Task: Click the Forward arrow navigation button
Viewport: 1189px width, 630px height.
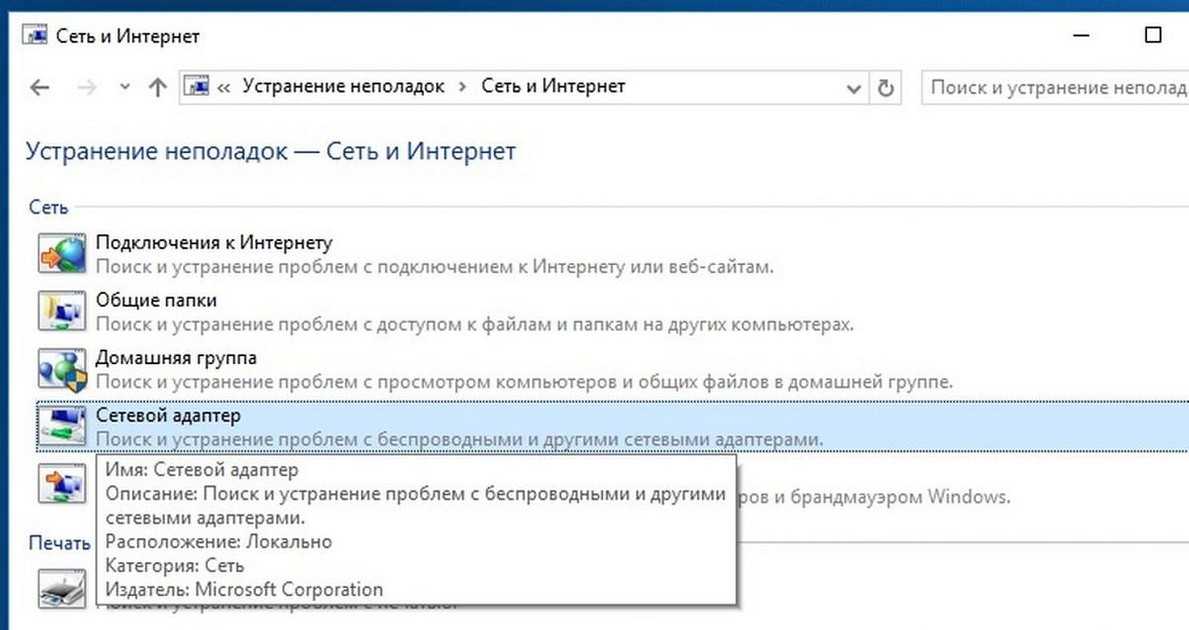Action: (x=86, y=88)
